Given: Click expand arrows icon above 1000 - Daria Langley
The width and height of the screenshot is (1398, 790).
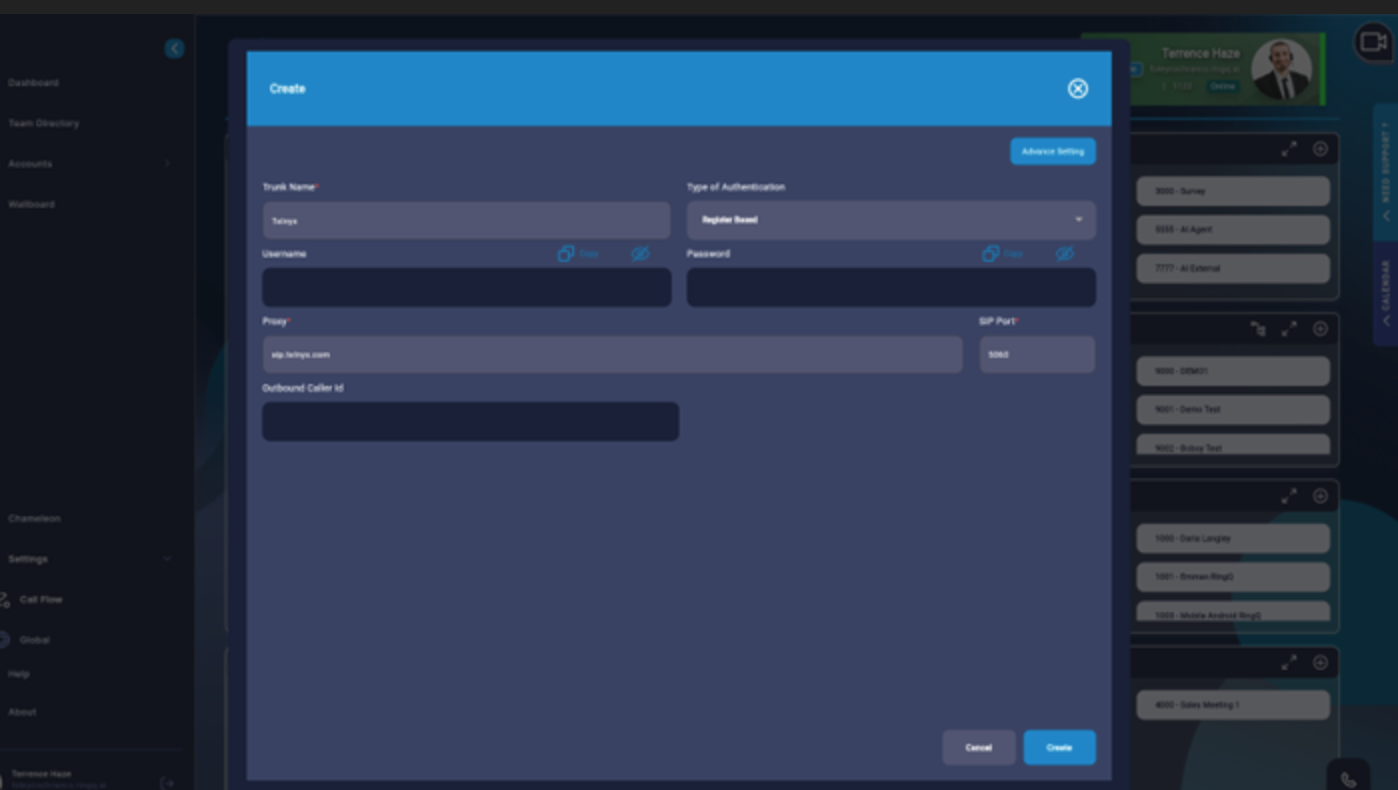Looking at the screenshot, I should [x=1289, y=496].
